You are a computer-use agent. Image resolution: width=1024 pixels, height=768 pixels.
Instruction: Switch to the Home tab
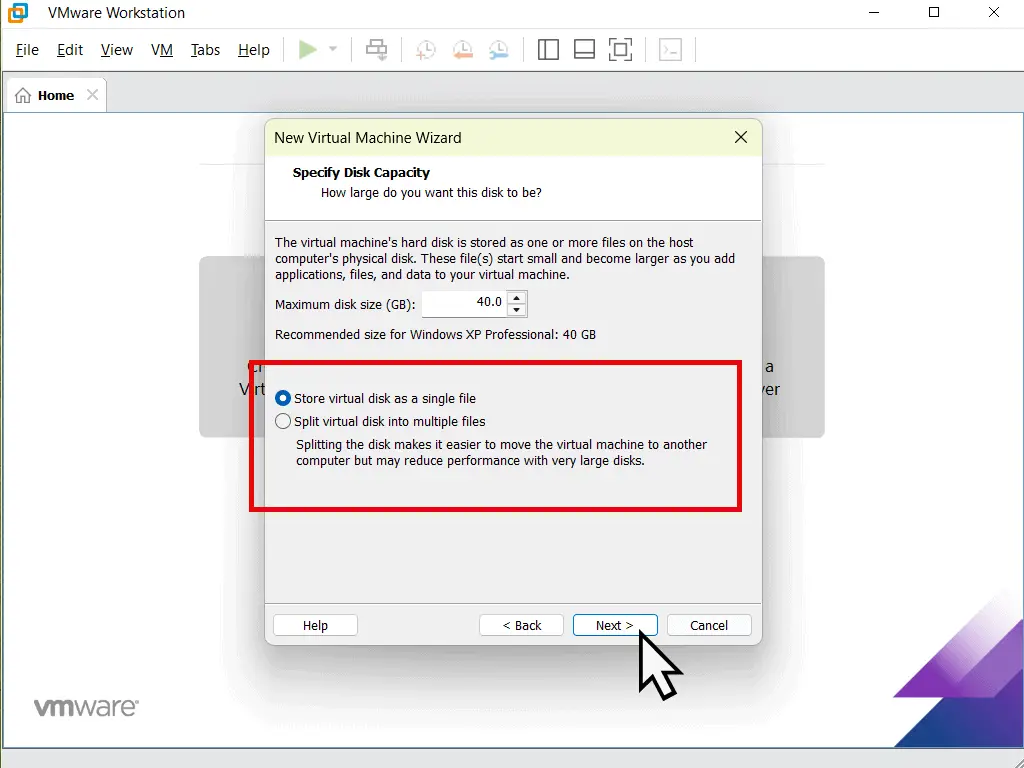coord(56,95)
